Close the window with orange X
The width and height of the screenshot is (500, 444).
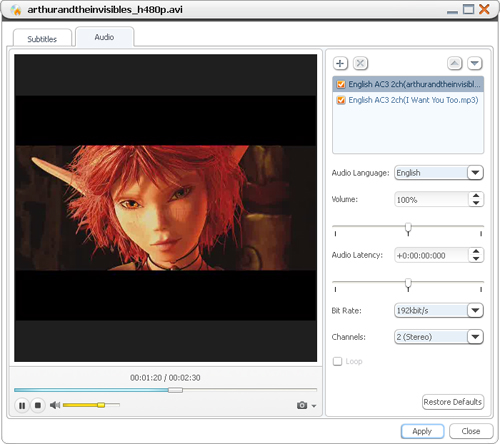pos(484,9)
